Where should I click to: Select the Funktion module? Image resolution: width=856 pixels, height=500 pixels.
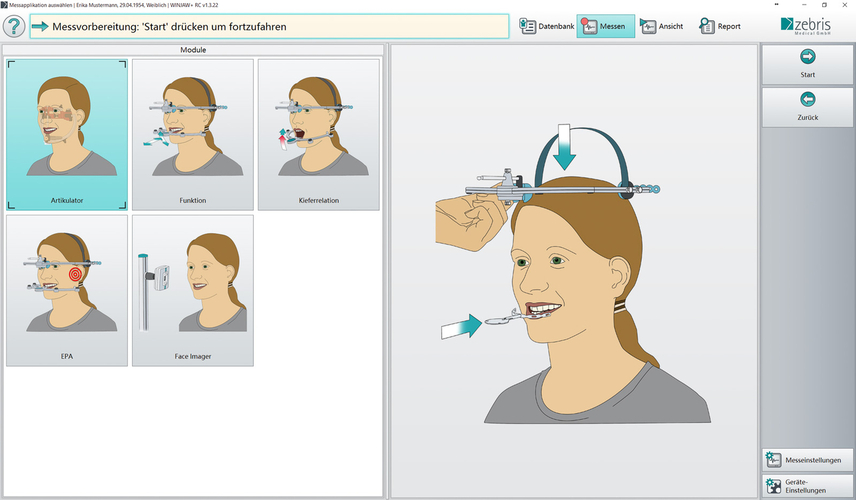point(193,134)
